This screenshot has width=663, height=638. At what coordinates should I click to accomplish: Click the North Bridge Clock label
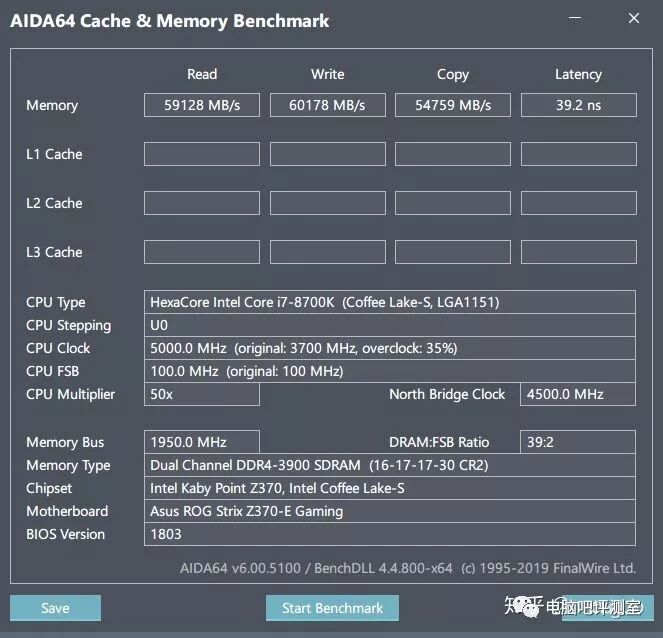(447, 394)
